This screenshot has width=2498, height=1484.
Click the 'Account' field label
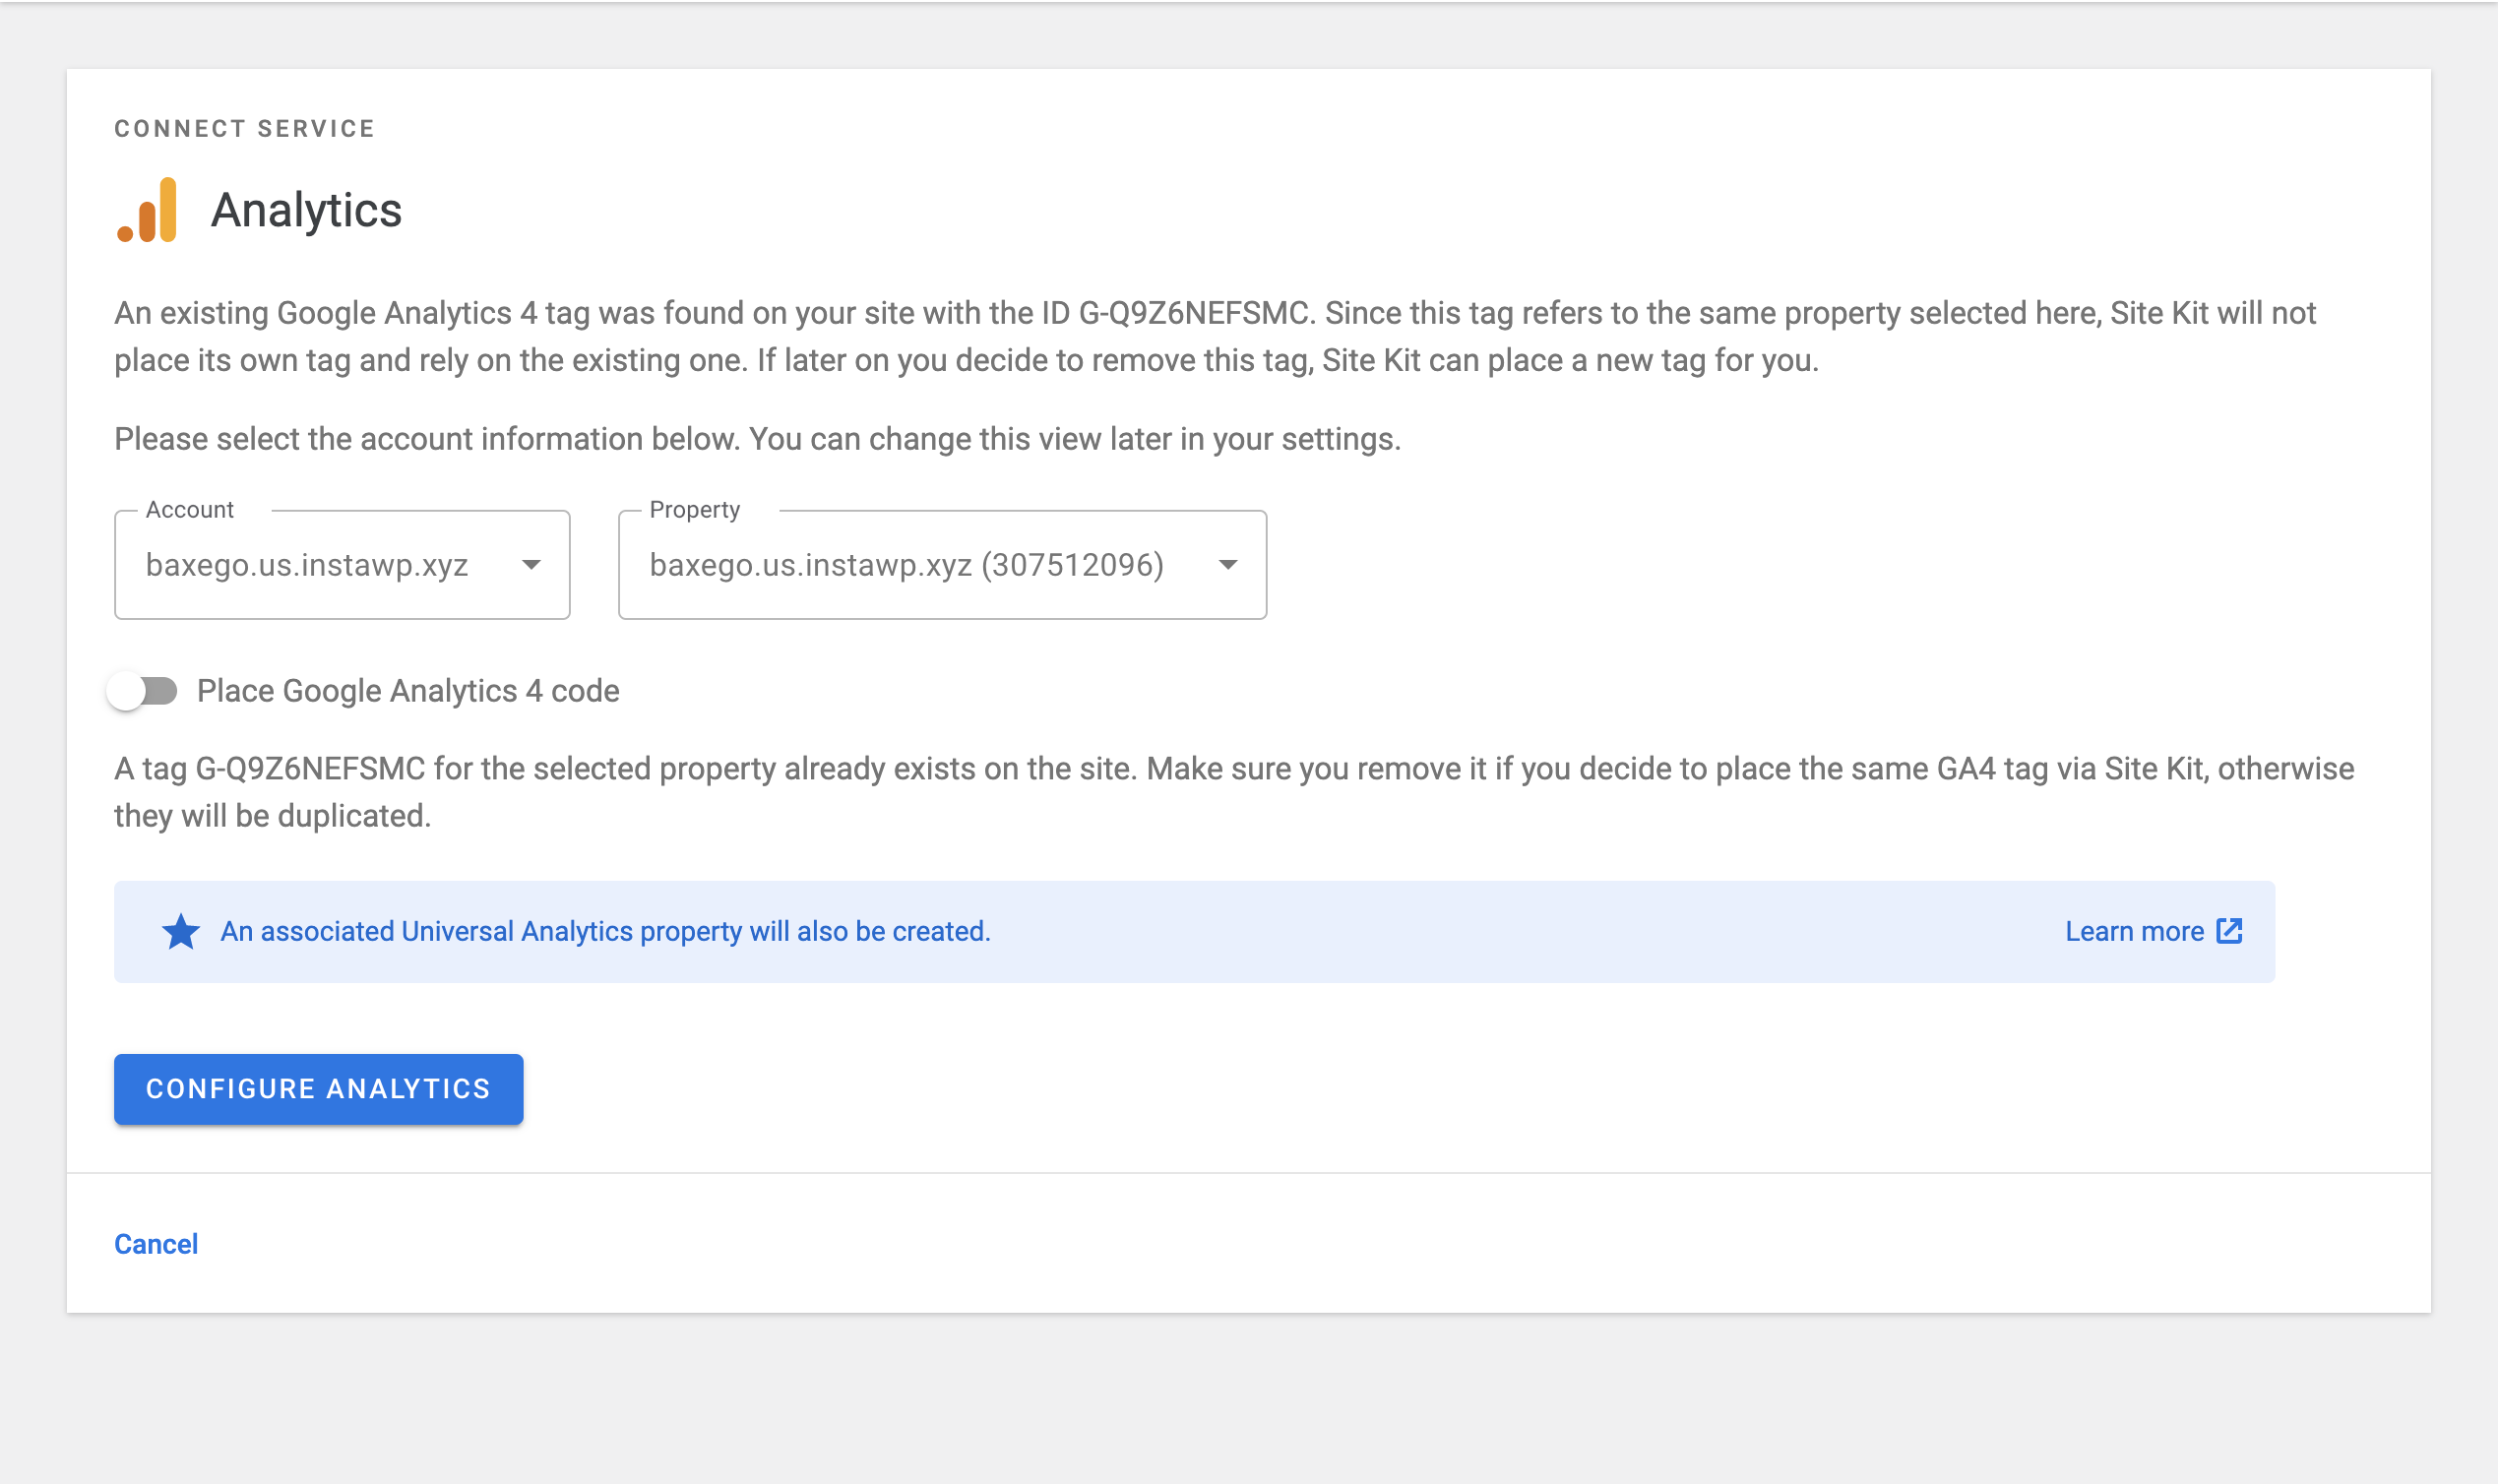pos(189,510)
